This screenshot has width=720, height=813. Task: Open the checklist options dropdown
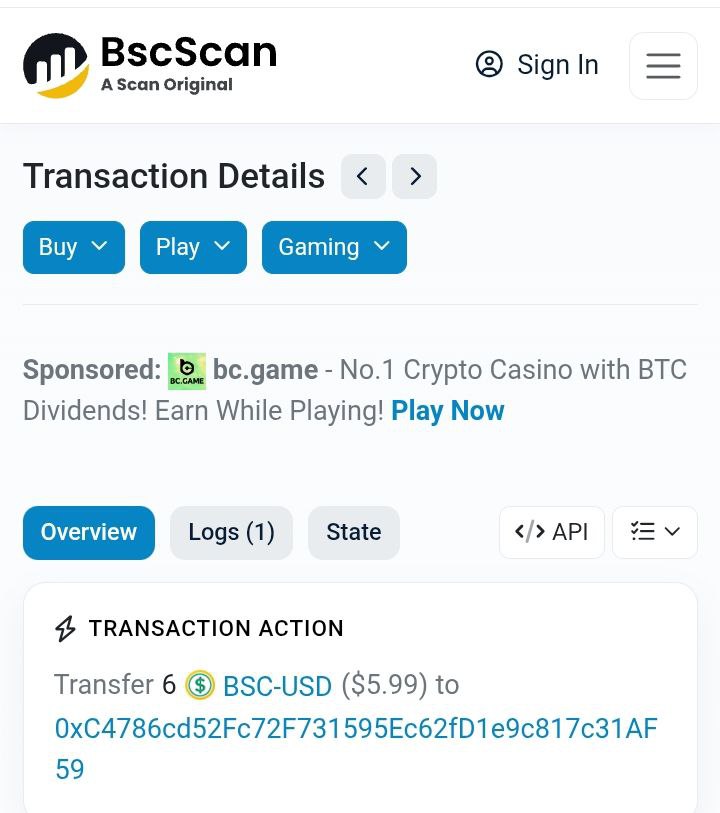[655, 532]
